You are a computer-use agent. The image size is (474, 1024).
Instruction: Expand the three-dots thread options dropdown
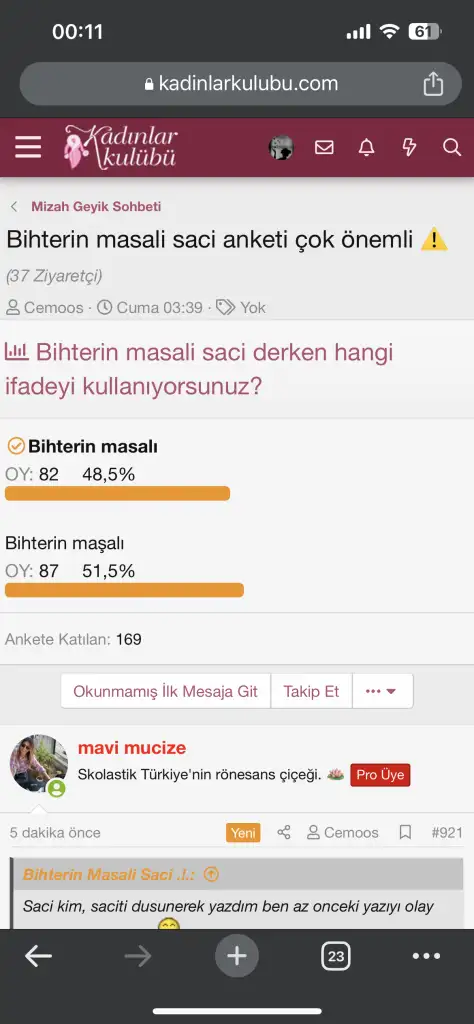383,691
